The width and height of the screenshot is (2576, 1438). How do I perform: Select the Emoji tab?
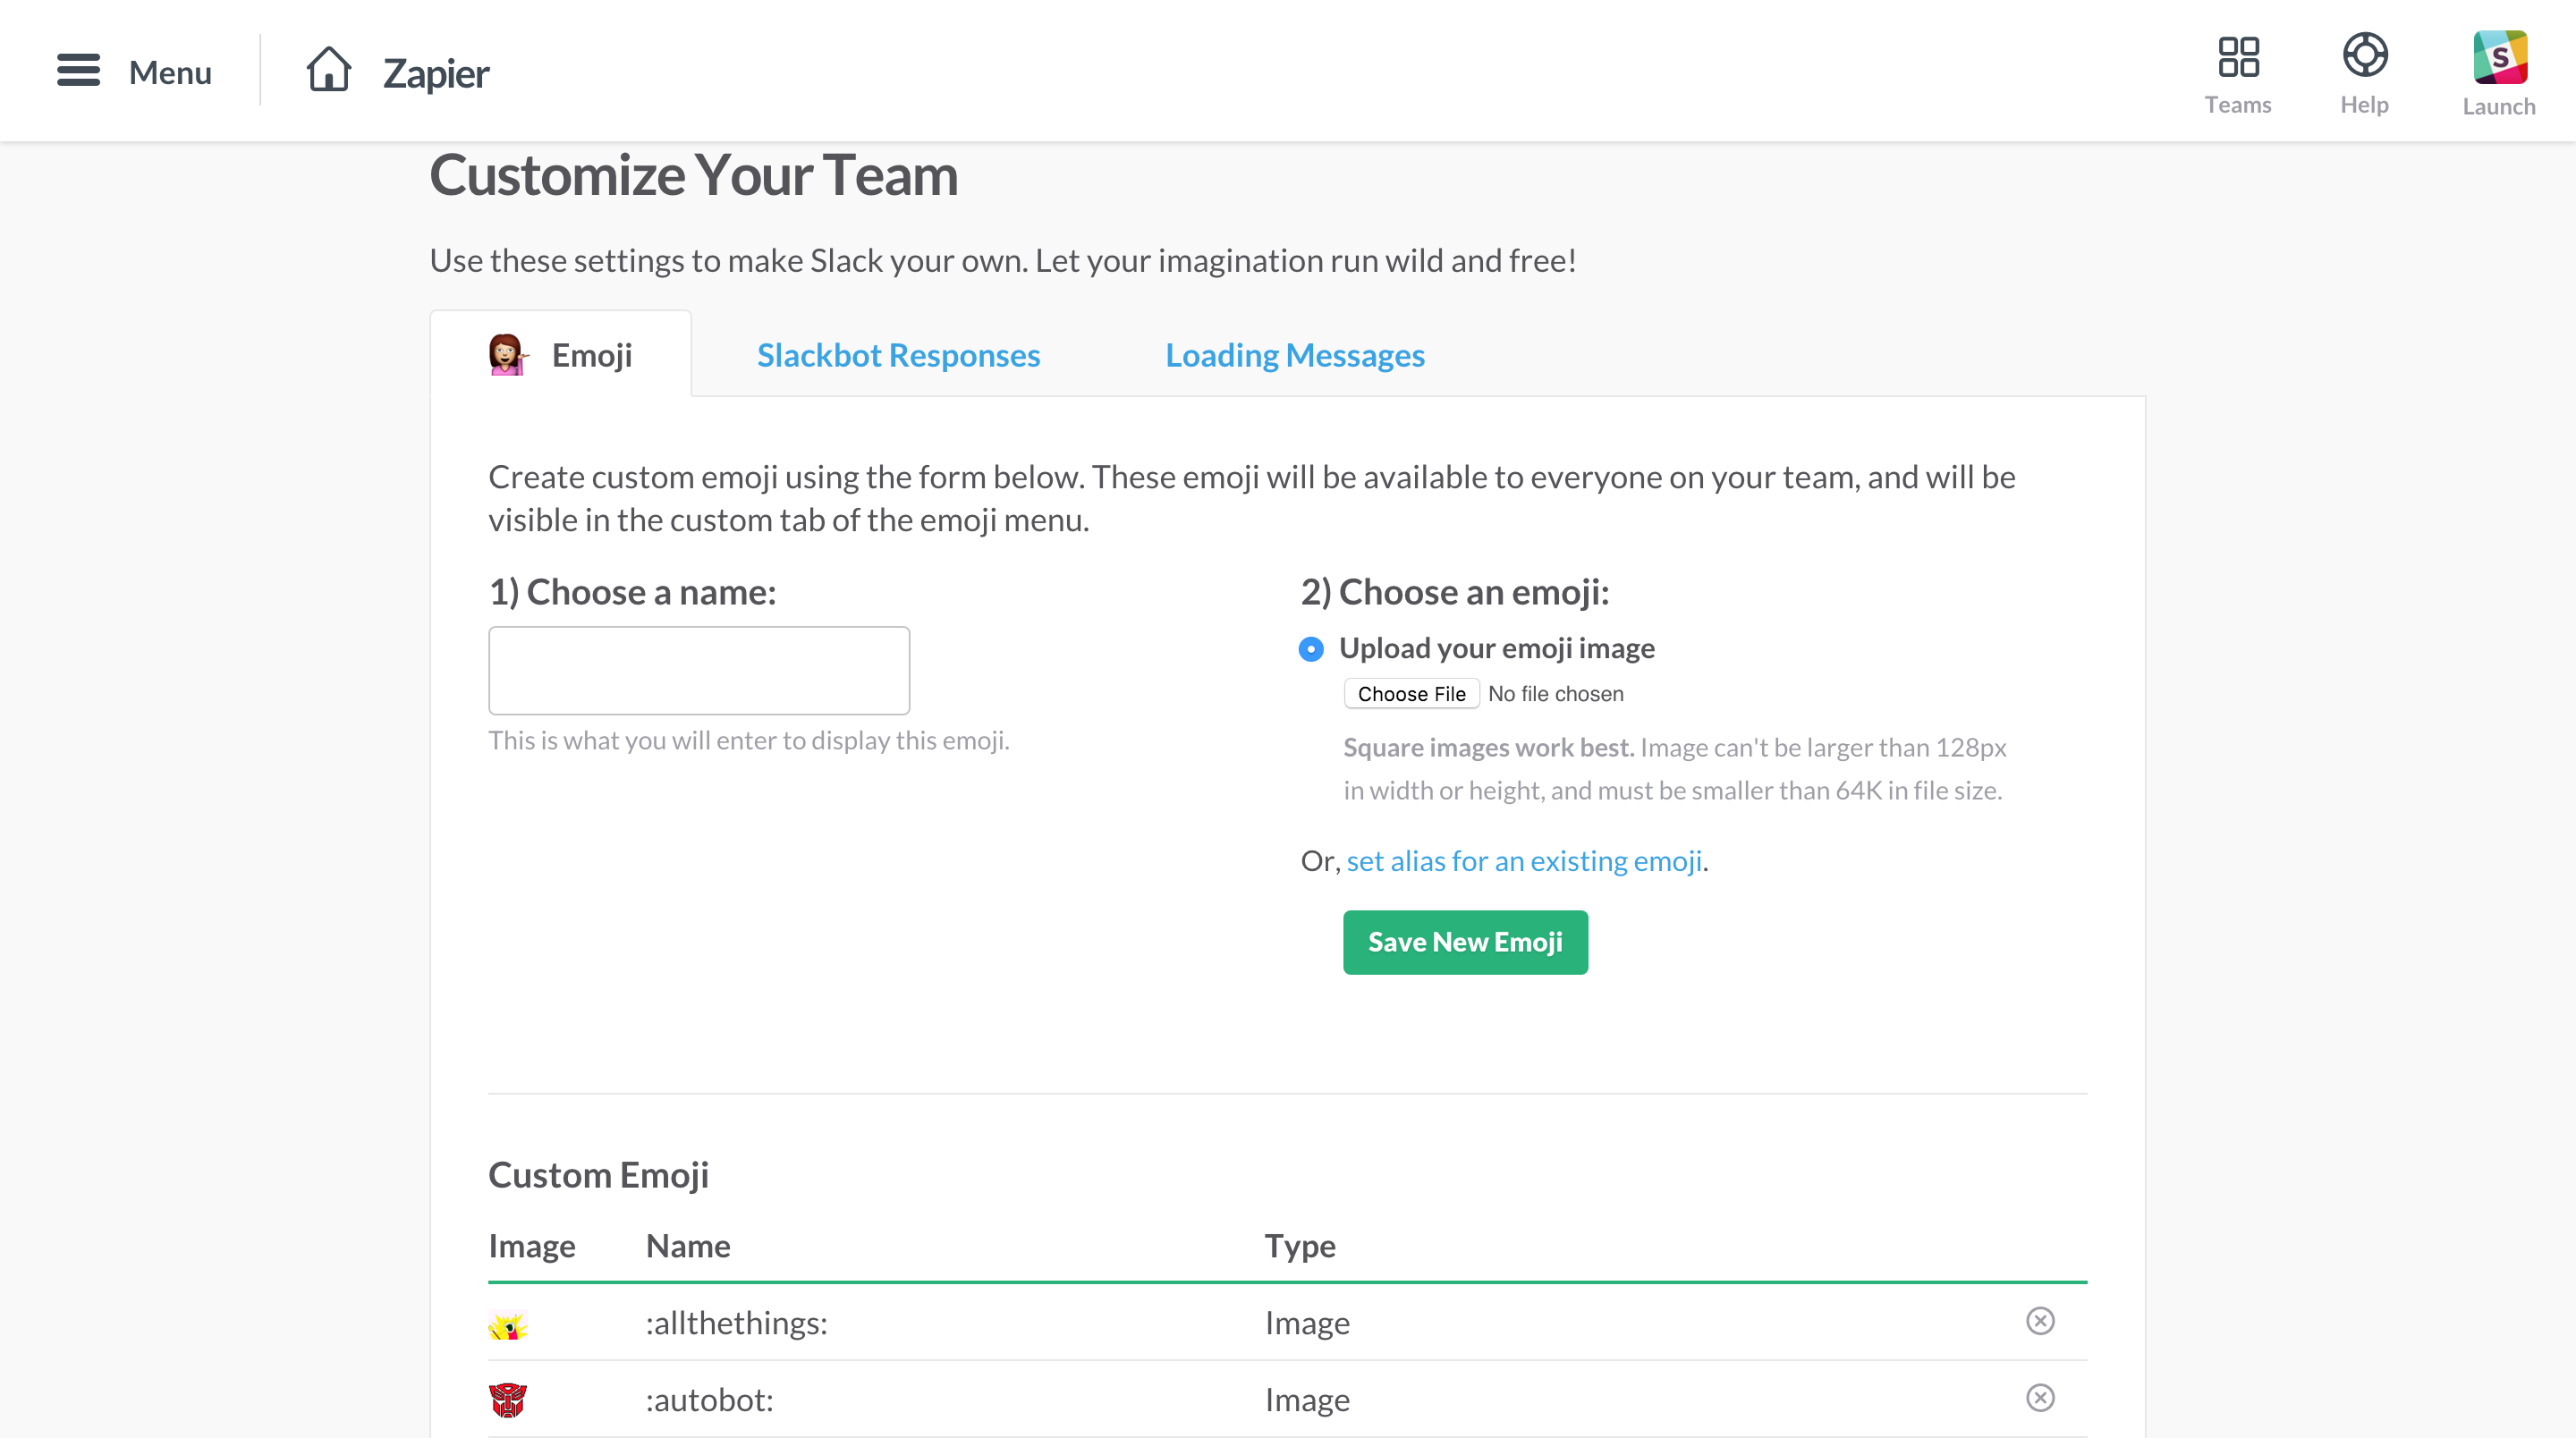[x=561, y=355]
